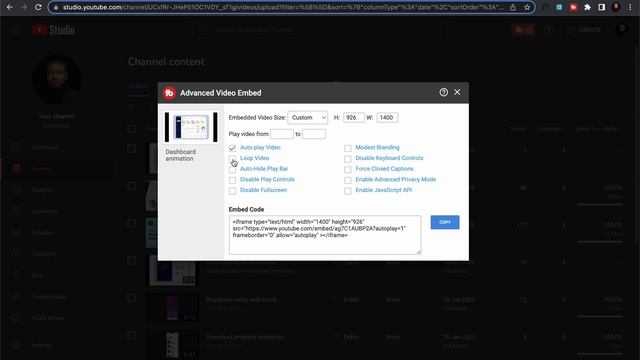Close the Advanced Video Embed dialog

coord(457,92)
